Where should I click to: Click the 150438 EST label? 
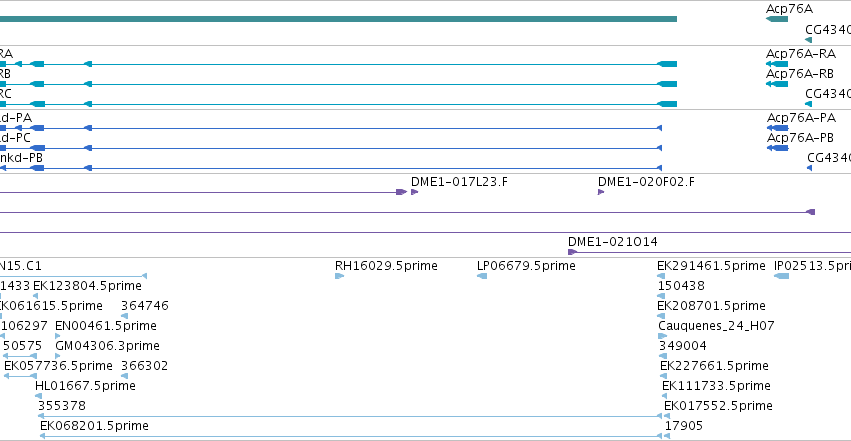681,286
